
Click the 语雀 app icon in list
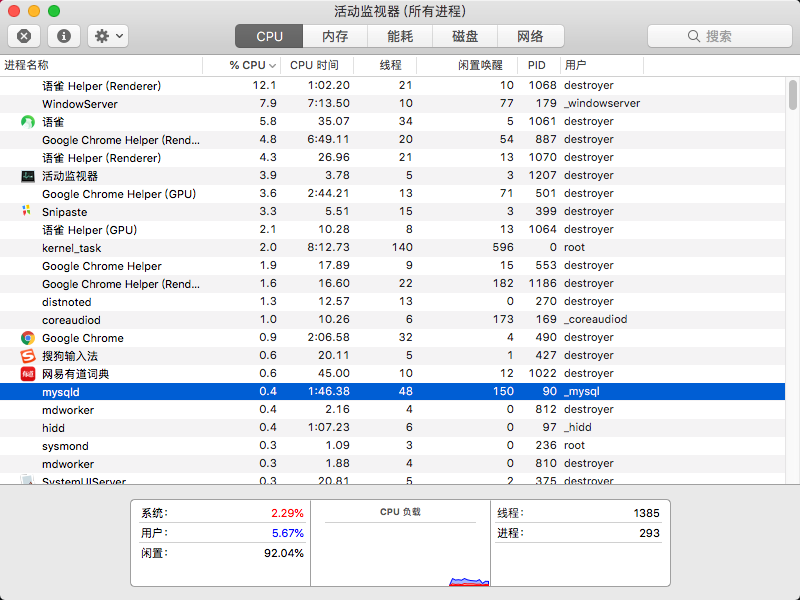tap(28, 122)
